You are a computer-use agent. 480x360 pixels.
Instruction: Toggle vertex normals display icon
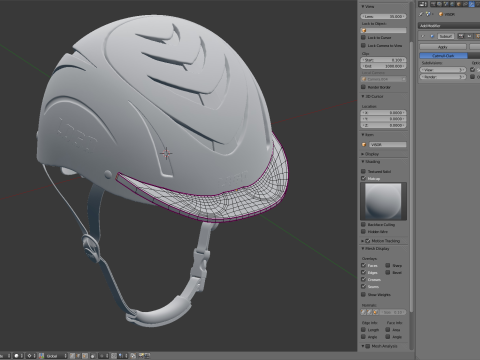pyautogui.click(x=364, y=312)
